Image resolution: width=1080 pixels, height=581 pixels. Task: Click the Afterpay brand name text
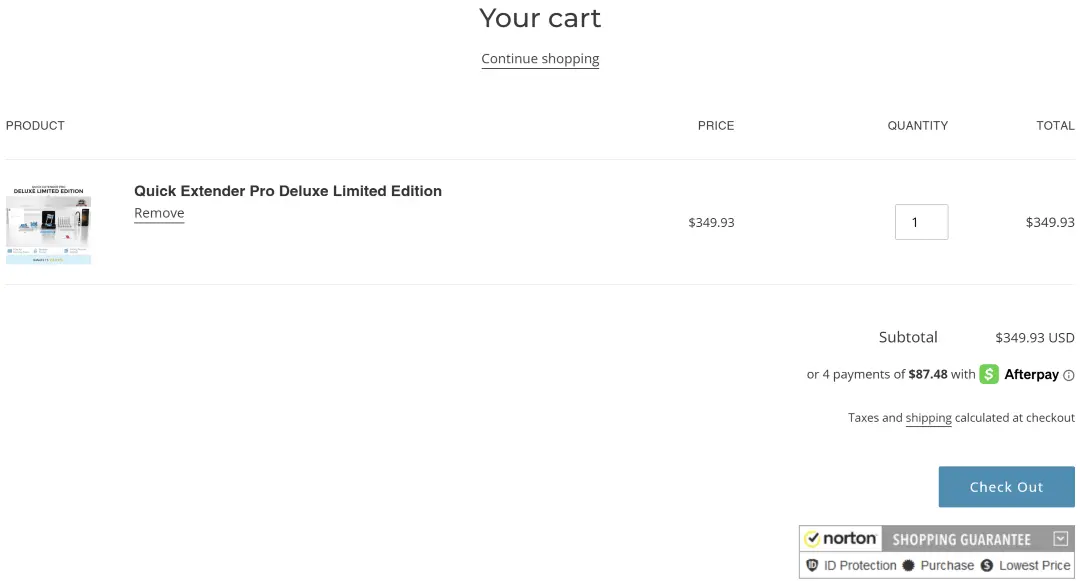pyautogui.click(x=1031, y=375)
